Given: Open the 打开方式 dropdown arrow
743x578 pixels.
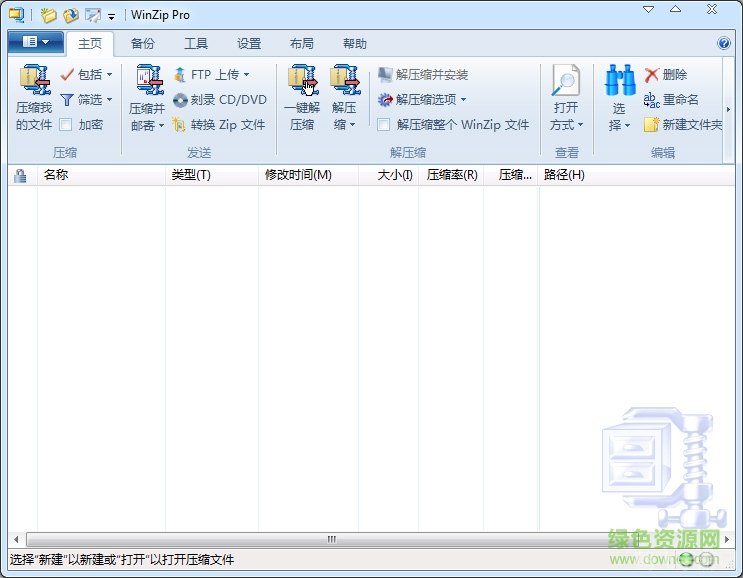Looking at the screenshot, I should click(580, 125).
